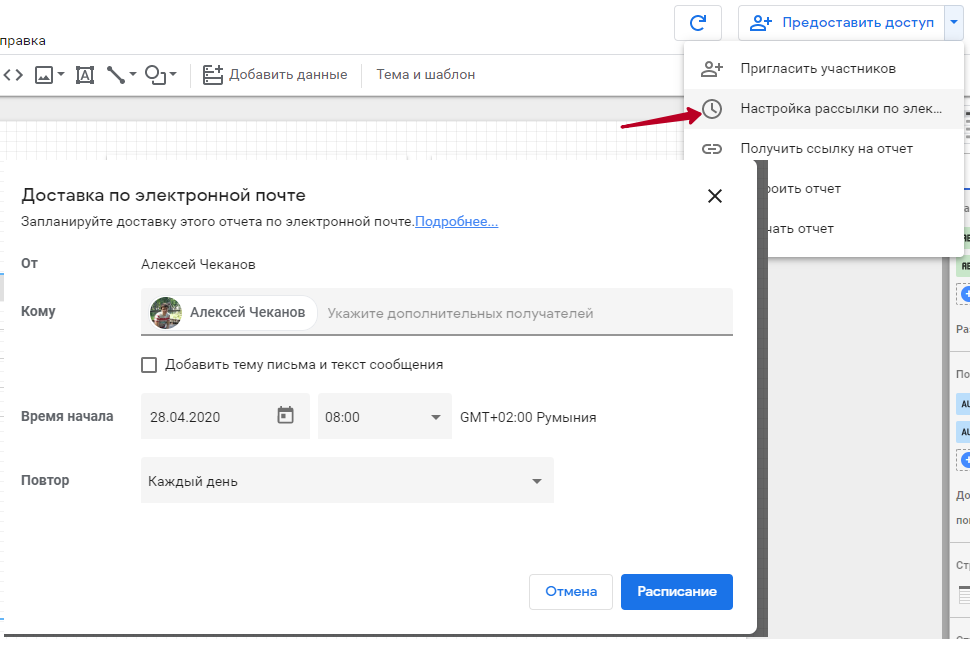Click the embed URL code icon

point(13,74)
